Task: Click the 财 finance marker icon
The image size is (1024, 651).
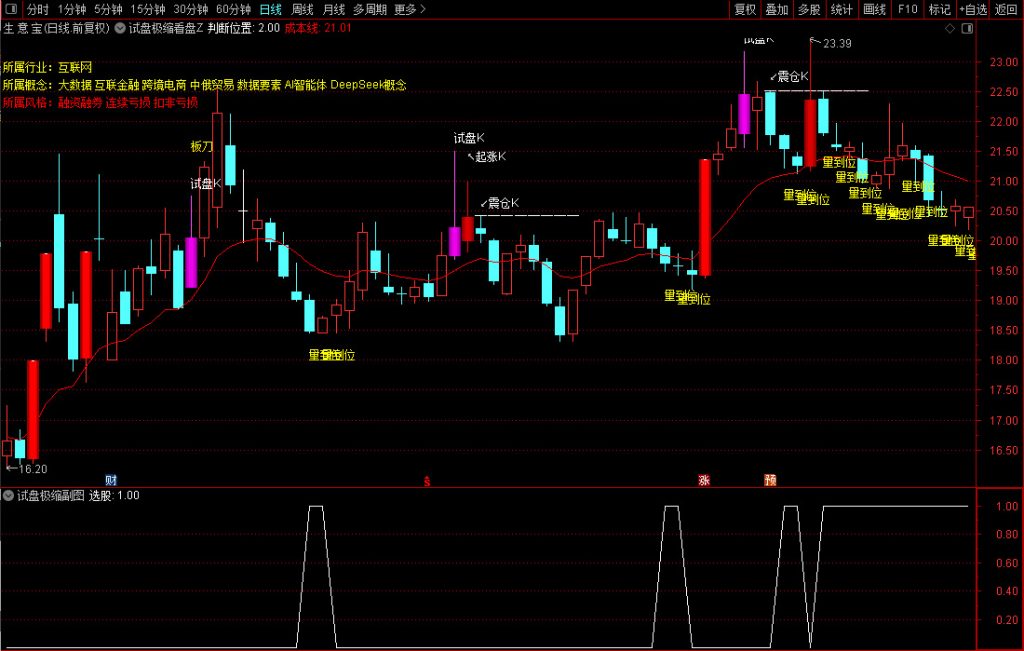Action: (110, 480)
